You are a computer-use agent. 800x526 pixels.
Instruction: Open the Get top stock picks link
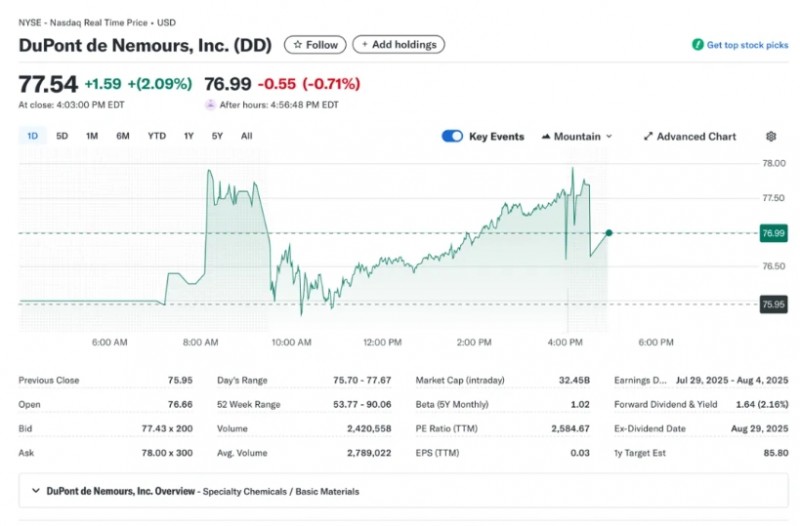click(x=747, y=45)
